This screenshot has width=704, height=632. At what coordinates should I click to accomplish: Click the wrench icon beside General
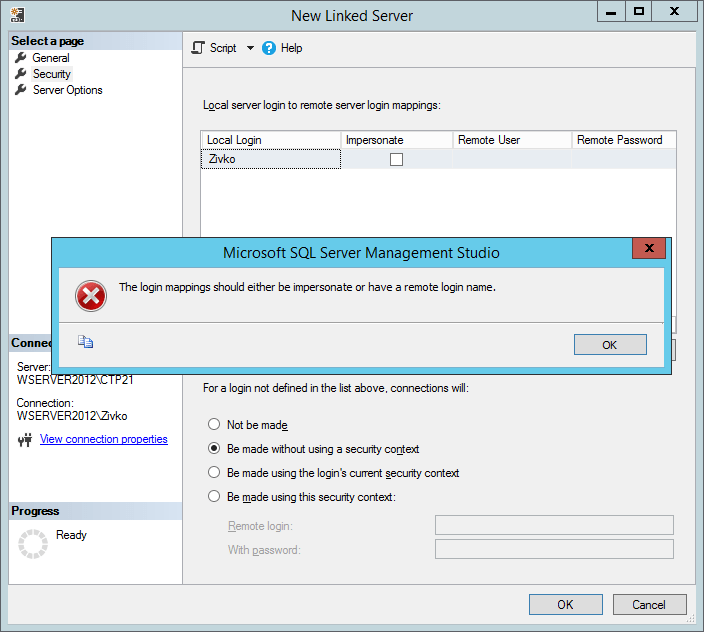[x=21, y=57]
